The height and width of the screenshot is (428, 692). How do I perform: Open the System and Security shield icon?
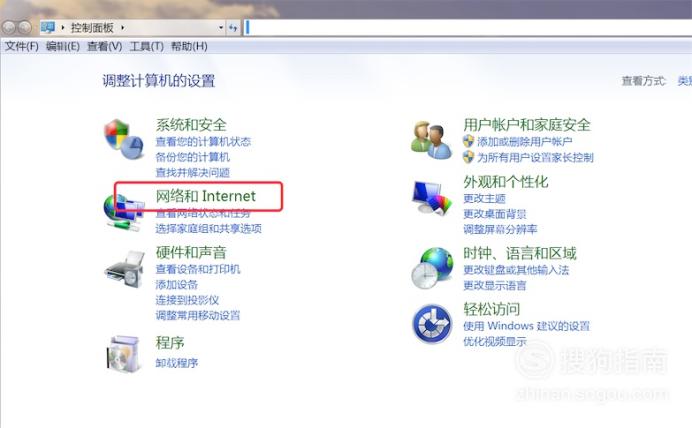(124, 139)
